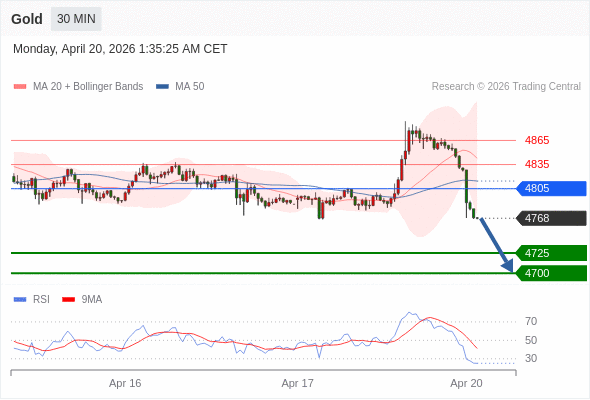This screenshot has width=590, height=400.
Task: Click the RSI 70 axis value
Action: point(531,321)
